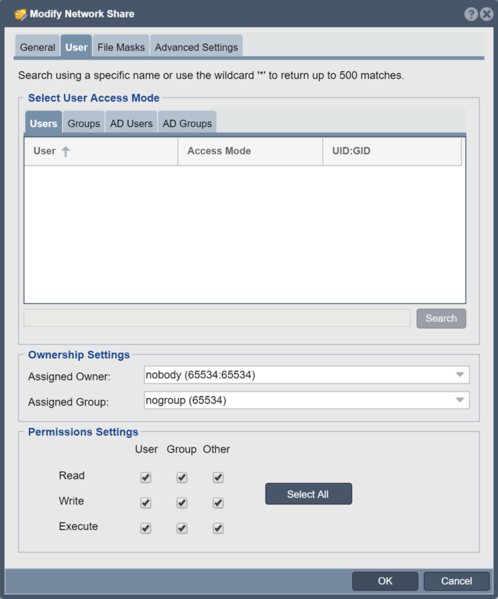Image resolution: width=498 pixels, height=599 pixels.
Task: Toggle Write permission for Other
Action: tap(218, 503)
